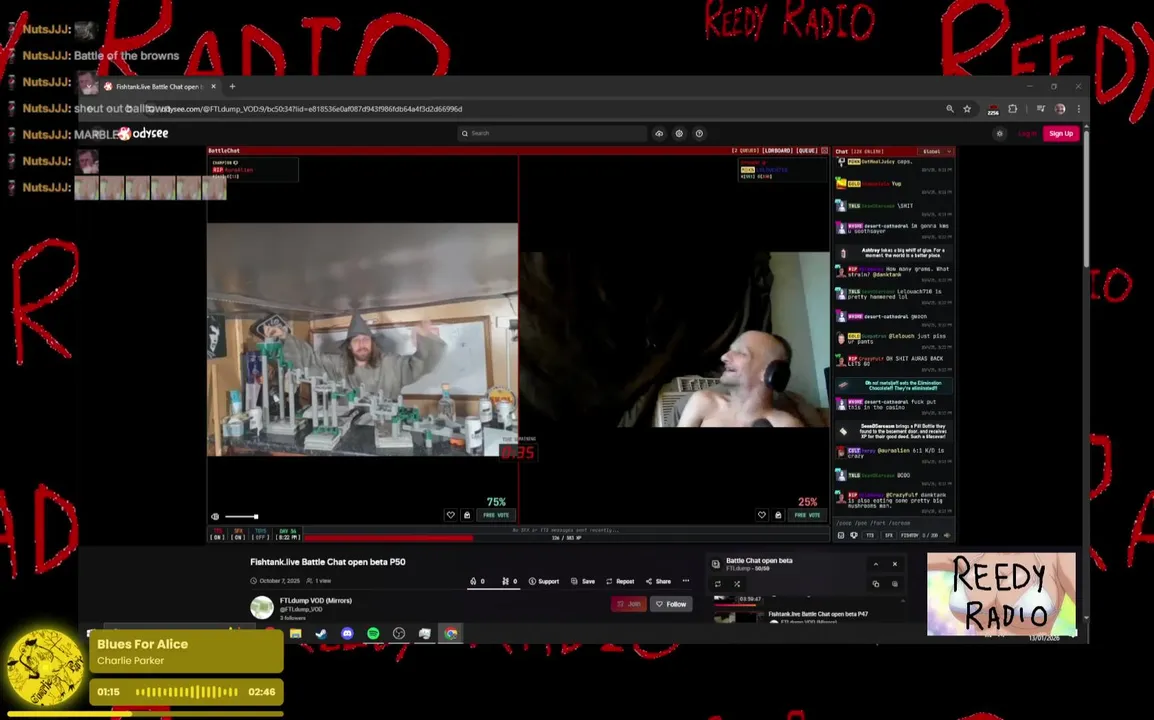Screen dimensions: 1154x720
Task: Click the Log In link
Action: [x=1027, y=133]
